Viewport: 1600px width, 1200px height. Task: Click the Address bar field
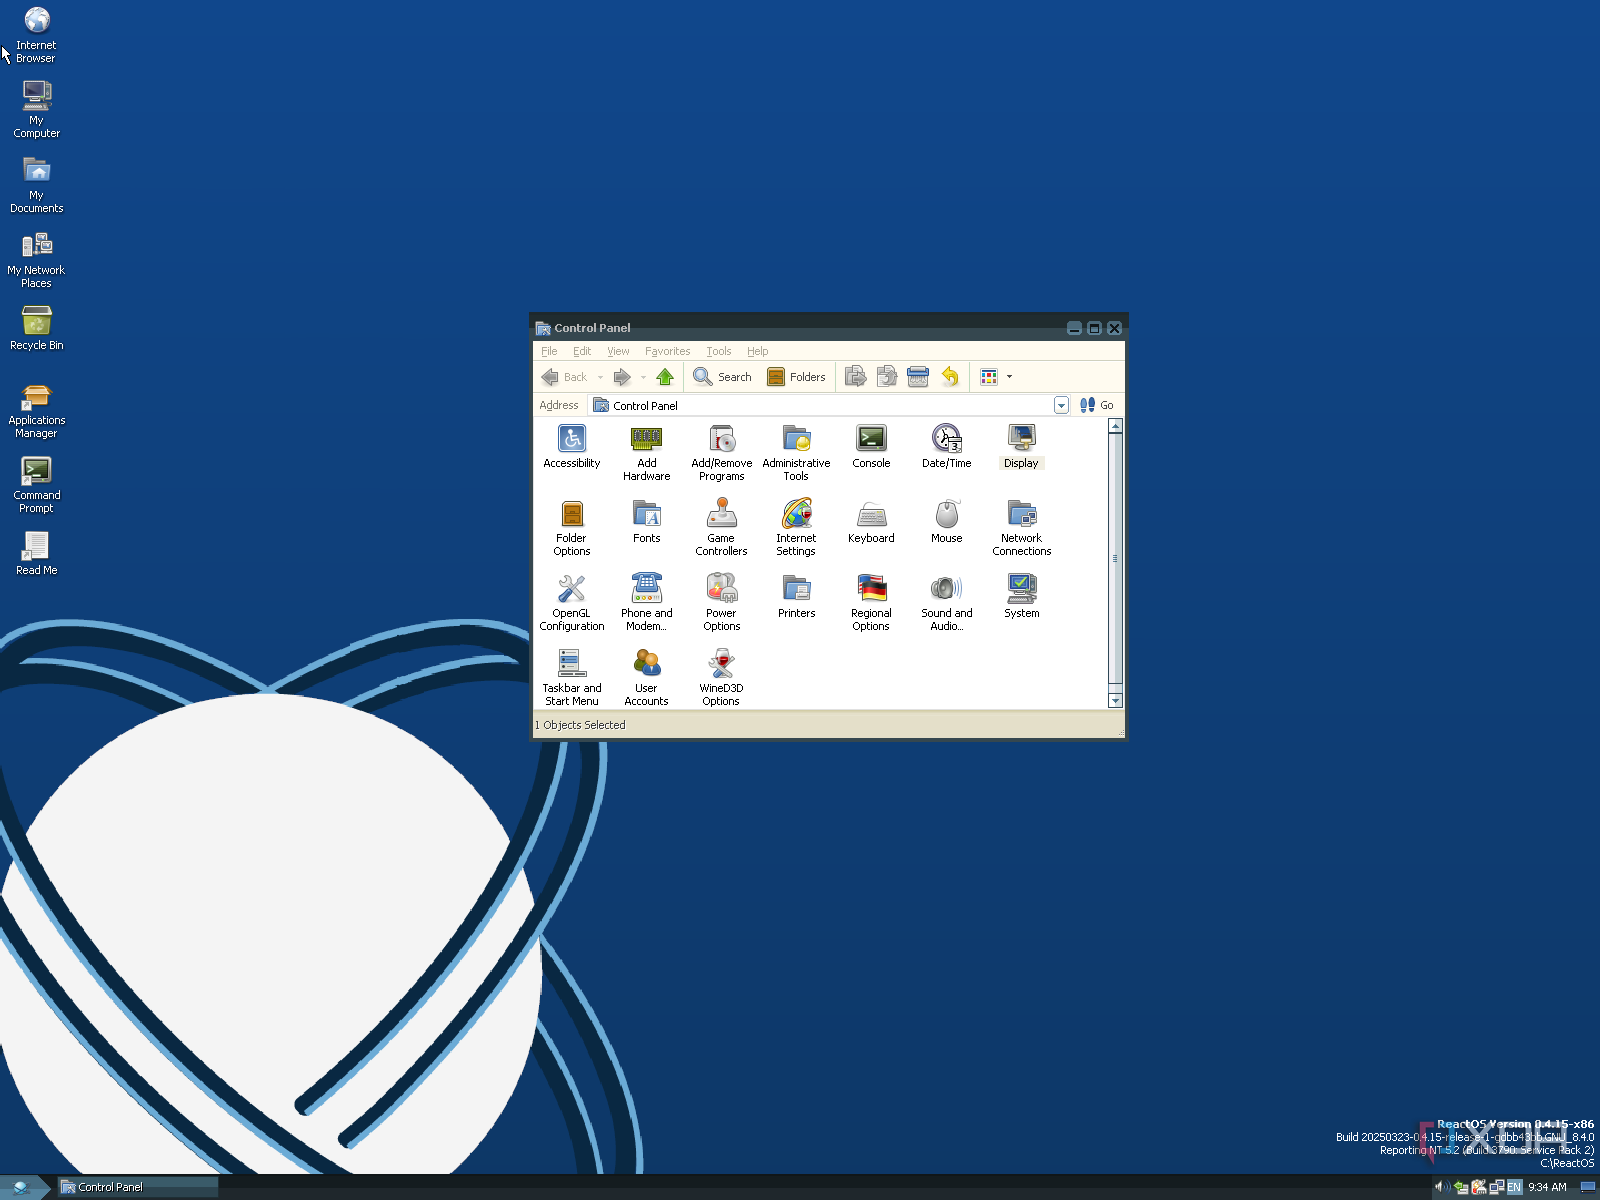click(x=830, y=405)
